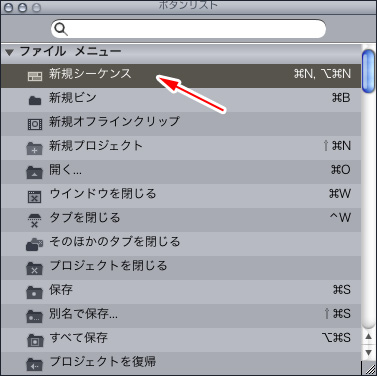This screenshot has height=376, width=377.
Task: Click the プロジェクトを閉じる folder-x icon
Action: [x=35, y=269]
